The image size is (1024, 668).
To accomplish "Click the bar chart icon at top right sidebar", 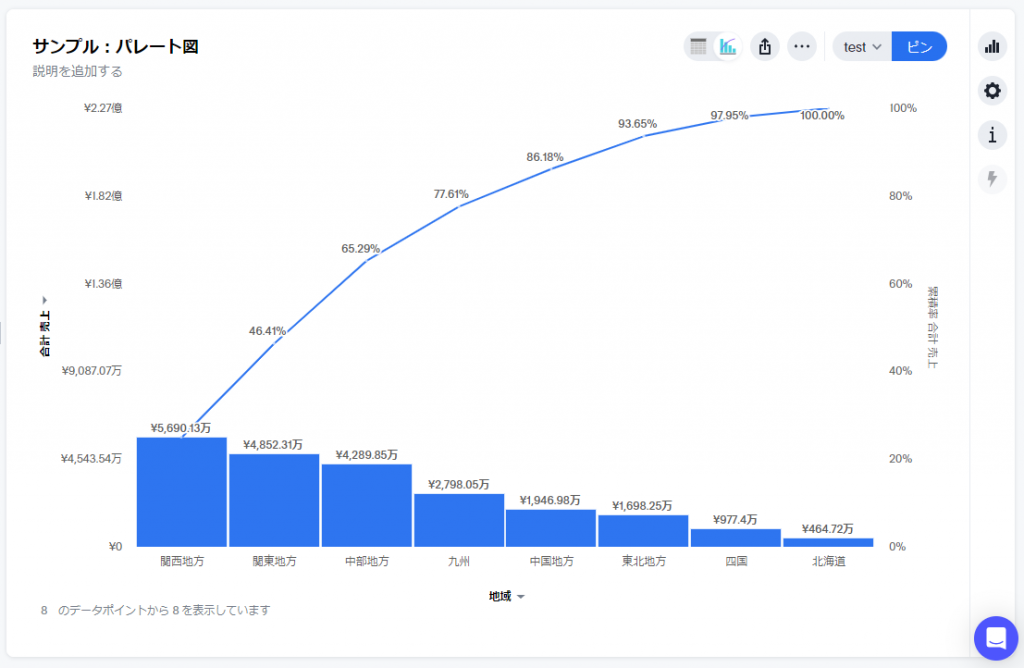I will 992,46.
